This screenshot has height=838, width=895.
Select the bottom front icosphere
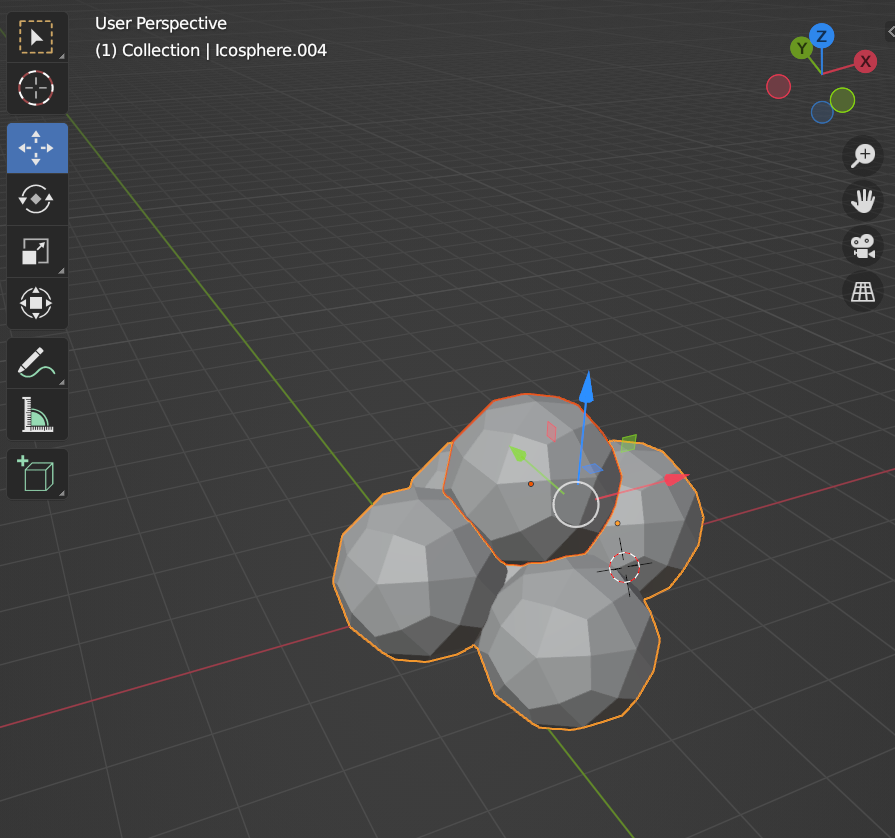click(568, 645)
